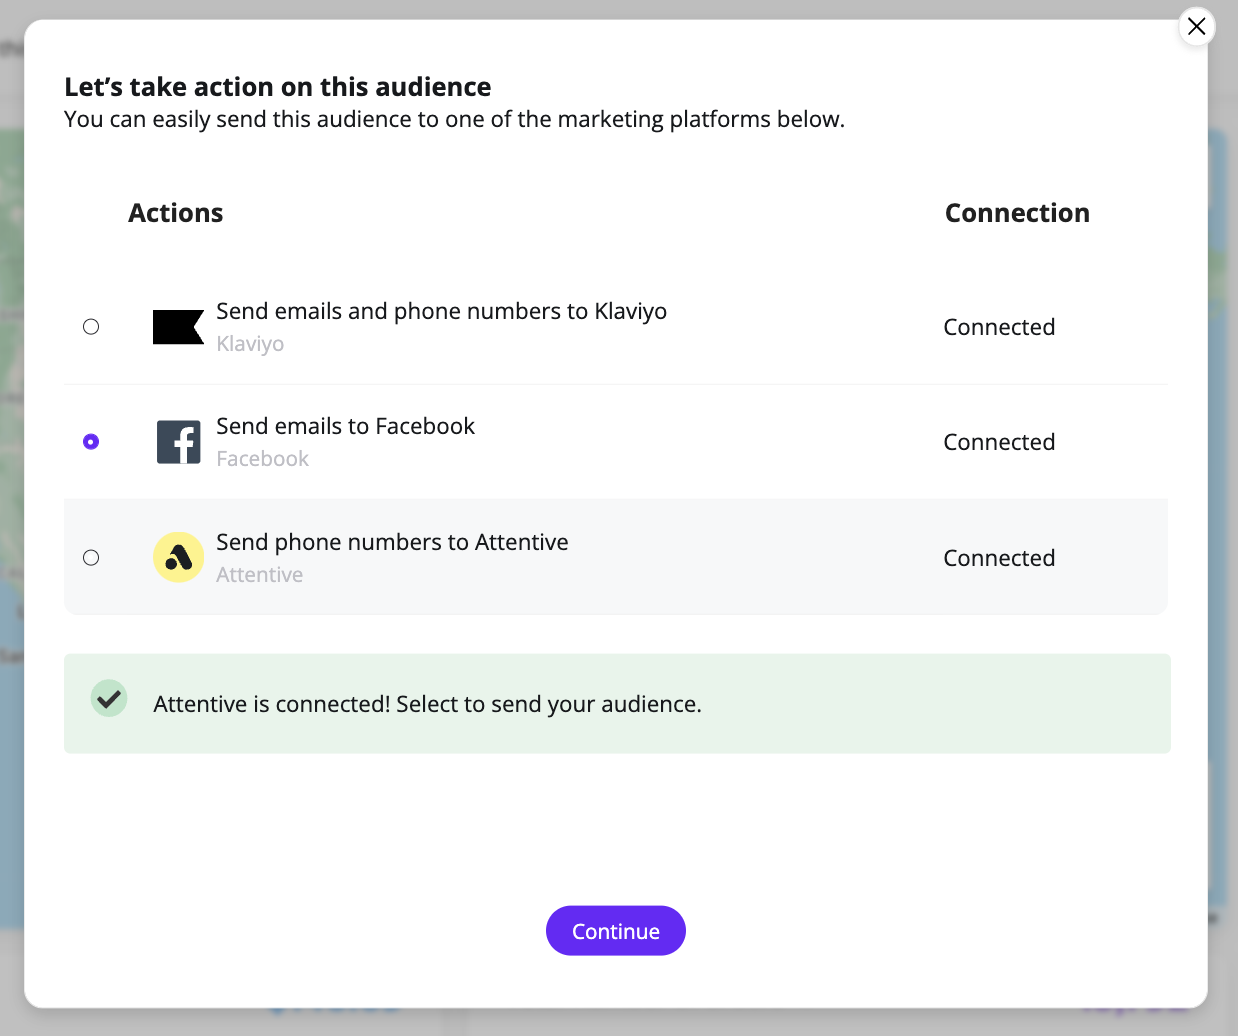The image size is (1238, 1036).
Task: Choose the Attentive radio button
Action: click(x=91, y=558)
